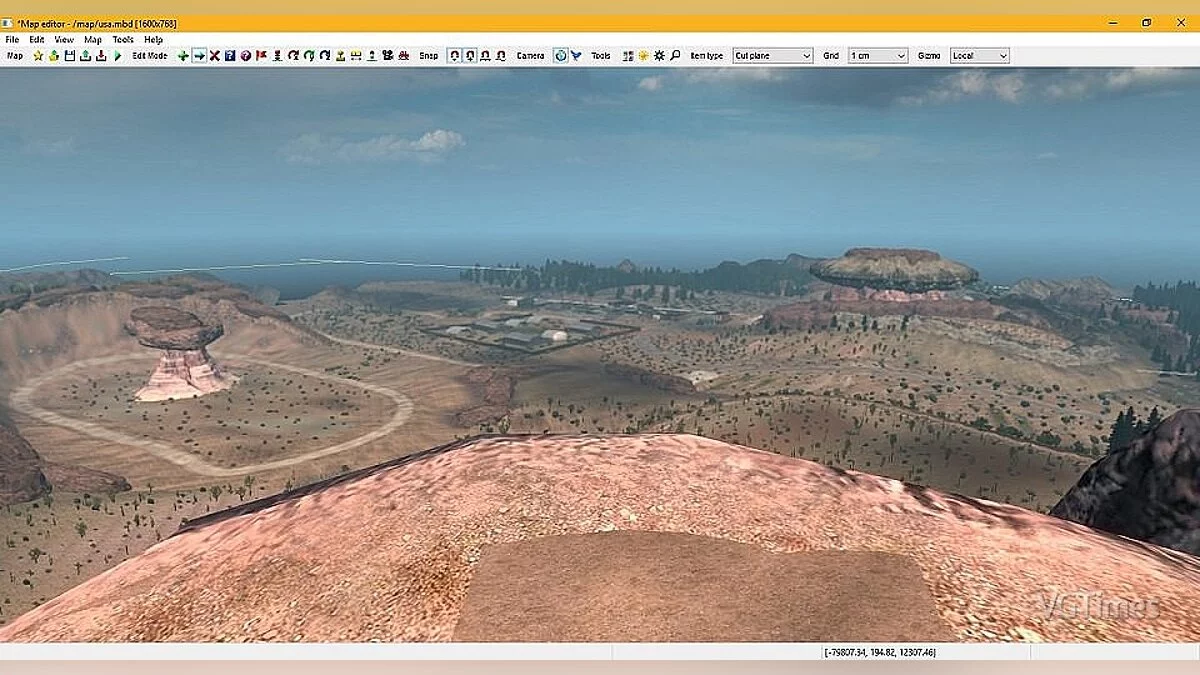Open the Gizmo Local dropdown
The image size is (1200, 675).
tap(978, 56)
